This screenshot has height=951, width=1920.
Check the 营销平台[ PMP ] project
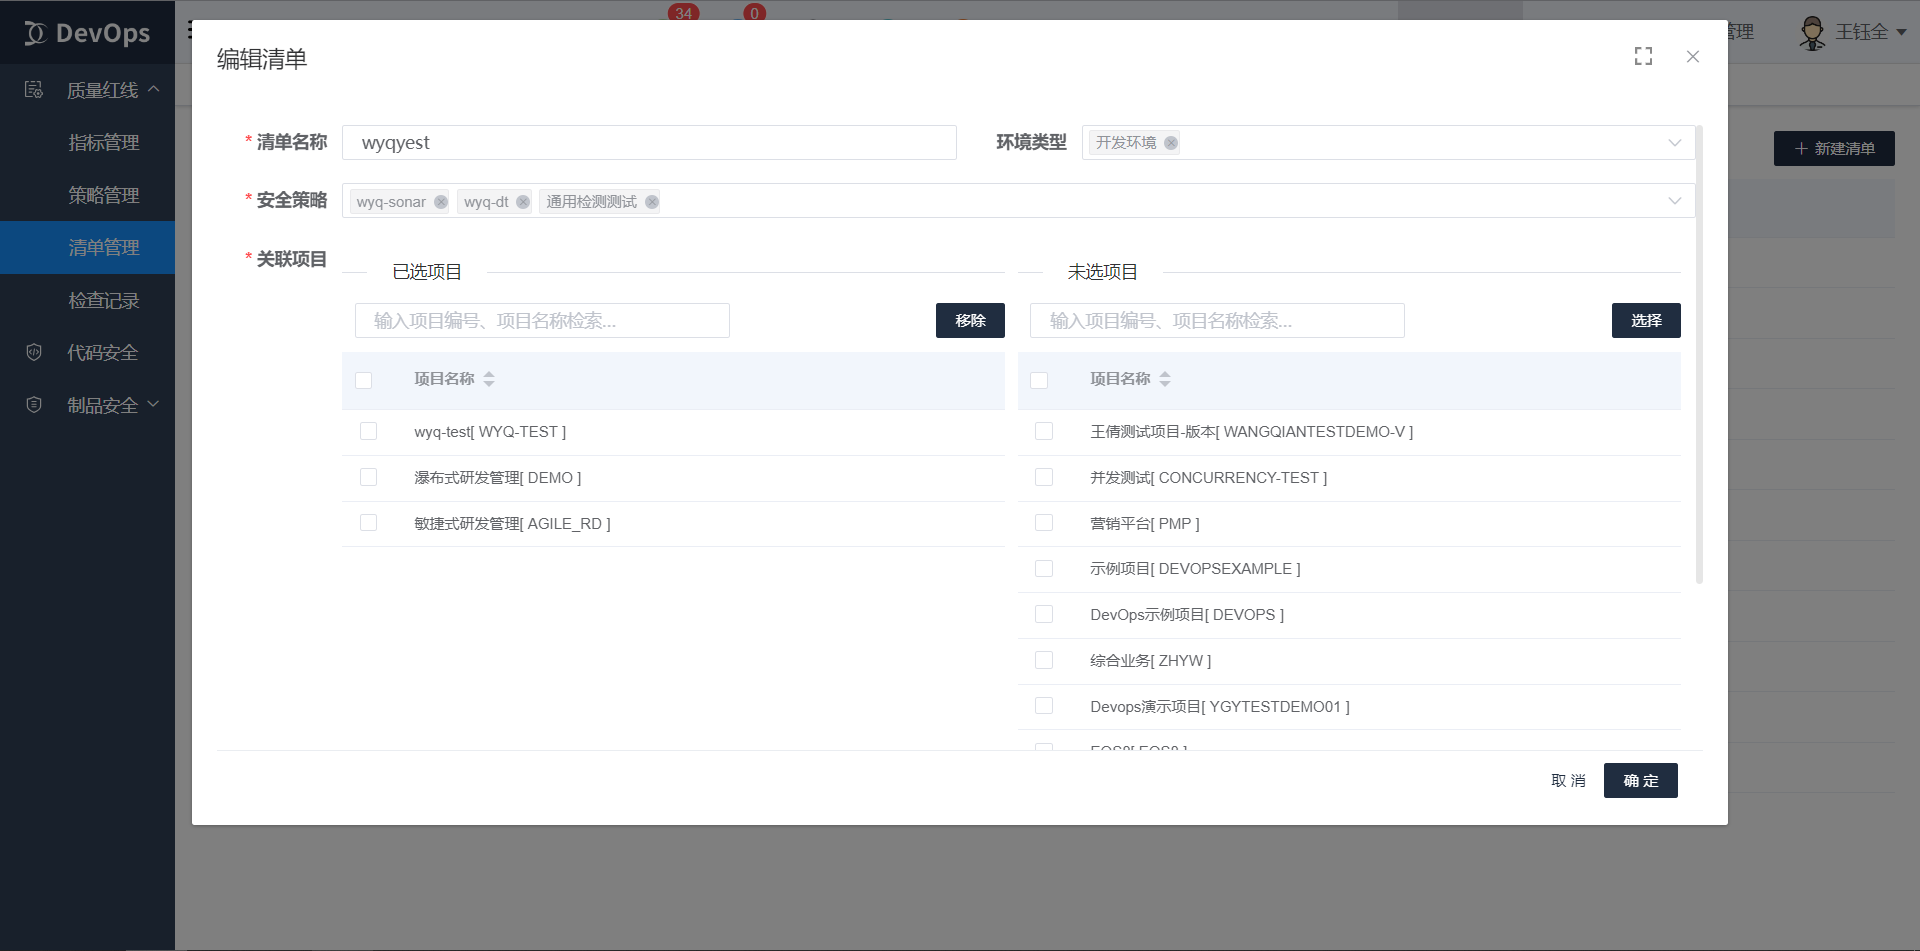coord(1044,522)
